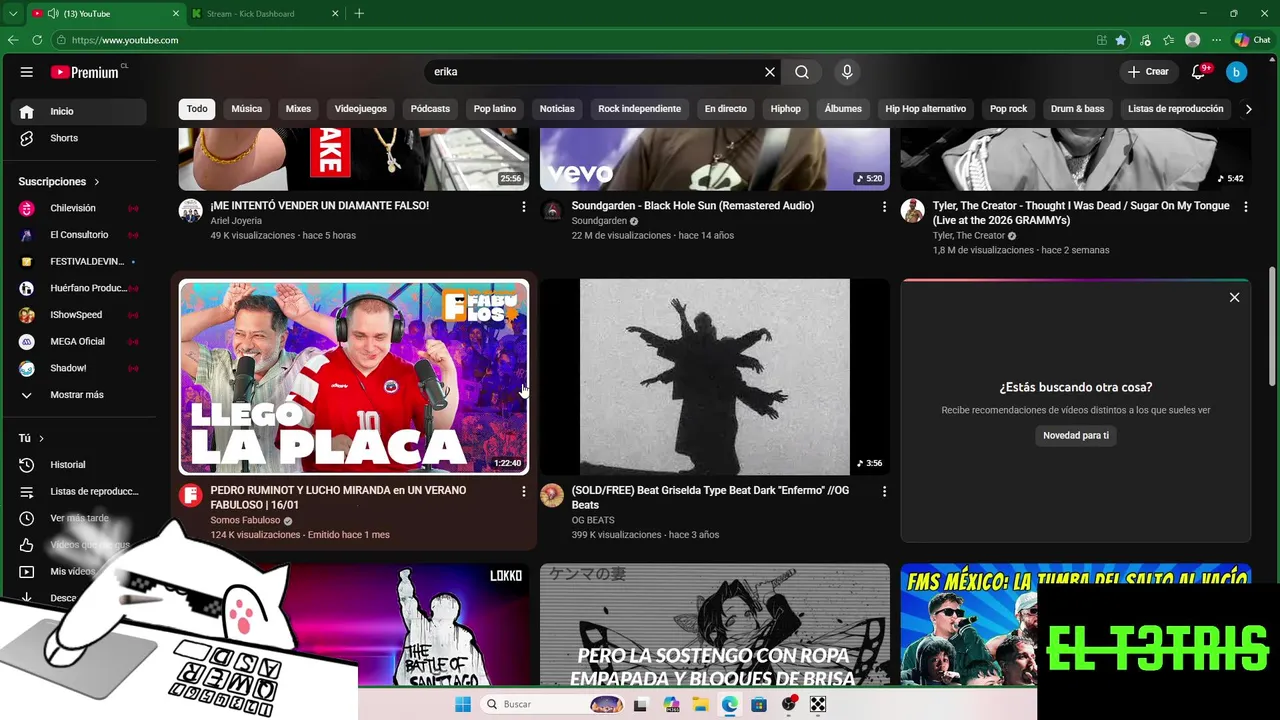Dismiss the ¿Estás buscando otra cosa? card

click(x=1234, y=298)
